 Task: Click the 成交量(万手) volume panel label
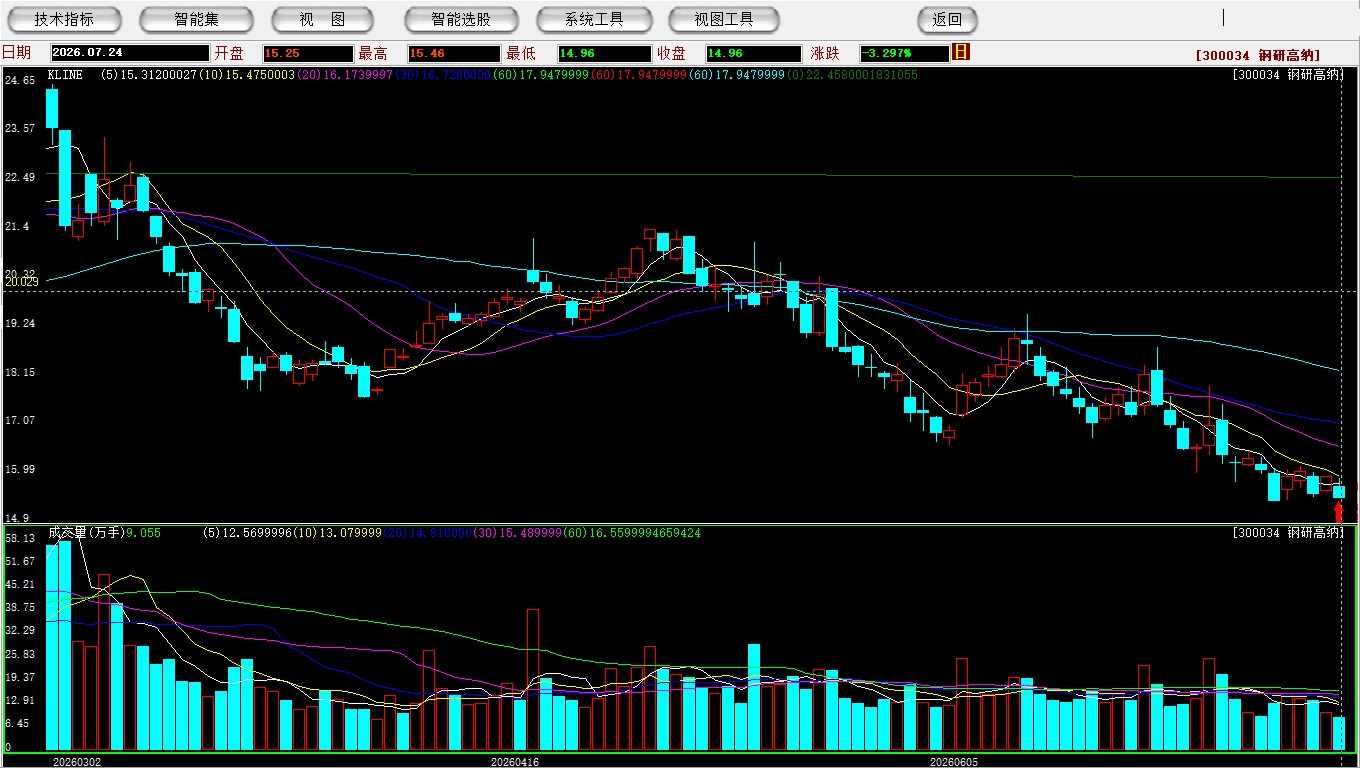(85, 533)
